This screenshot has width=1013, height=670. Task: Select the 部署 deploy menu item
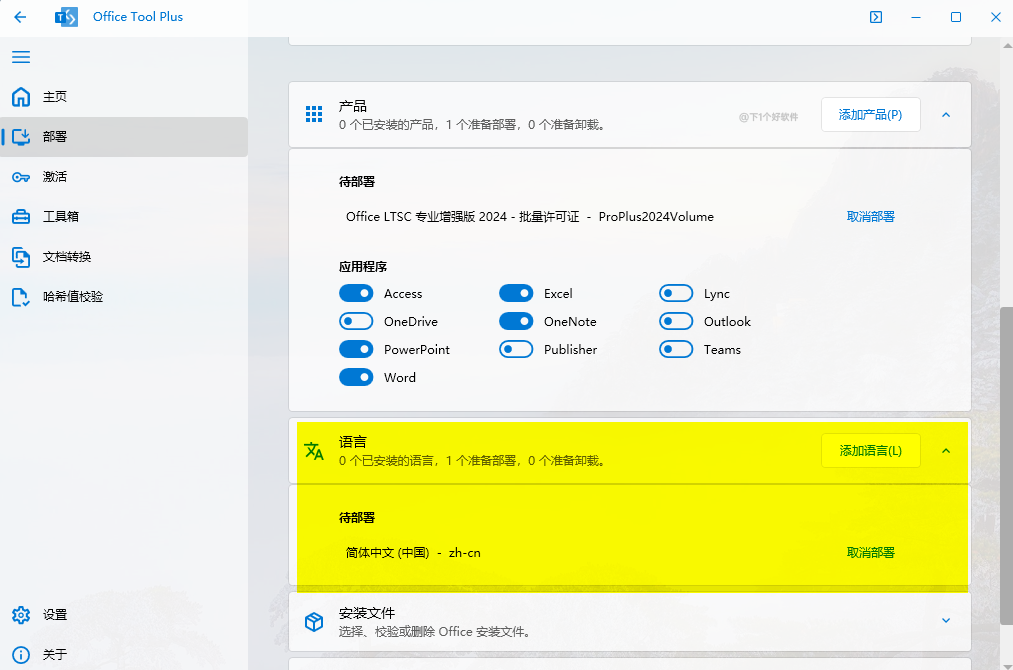click(x=54, y=137)
